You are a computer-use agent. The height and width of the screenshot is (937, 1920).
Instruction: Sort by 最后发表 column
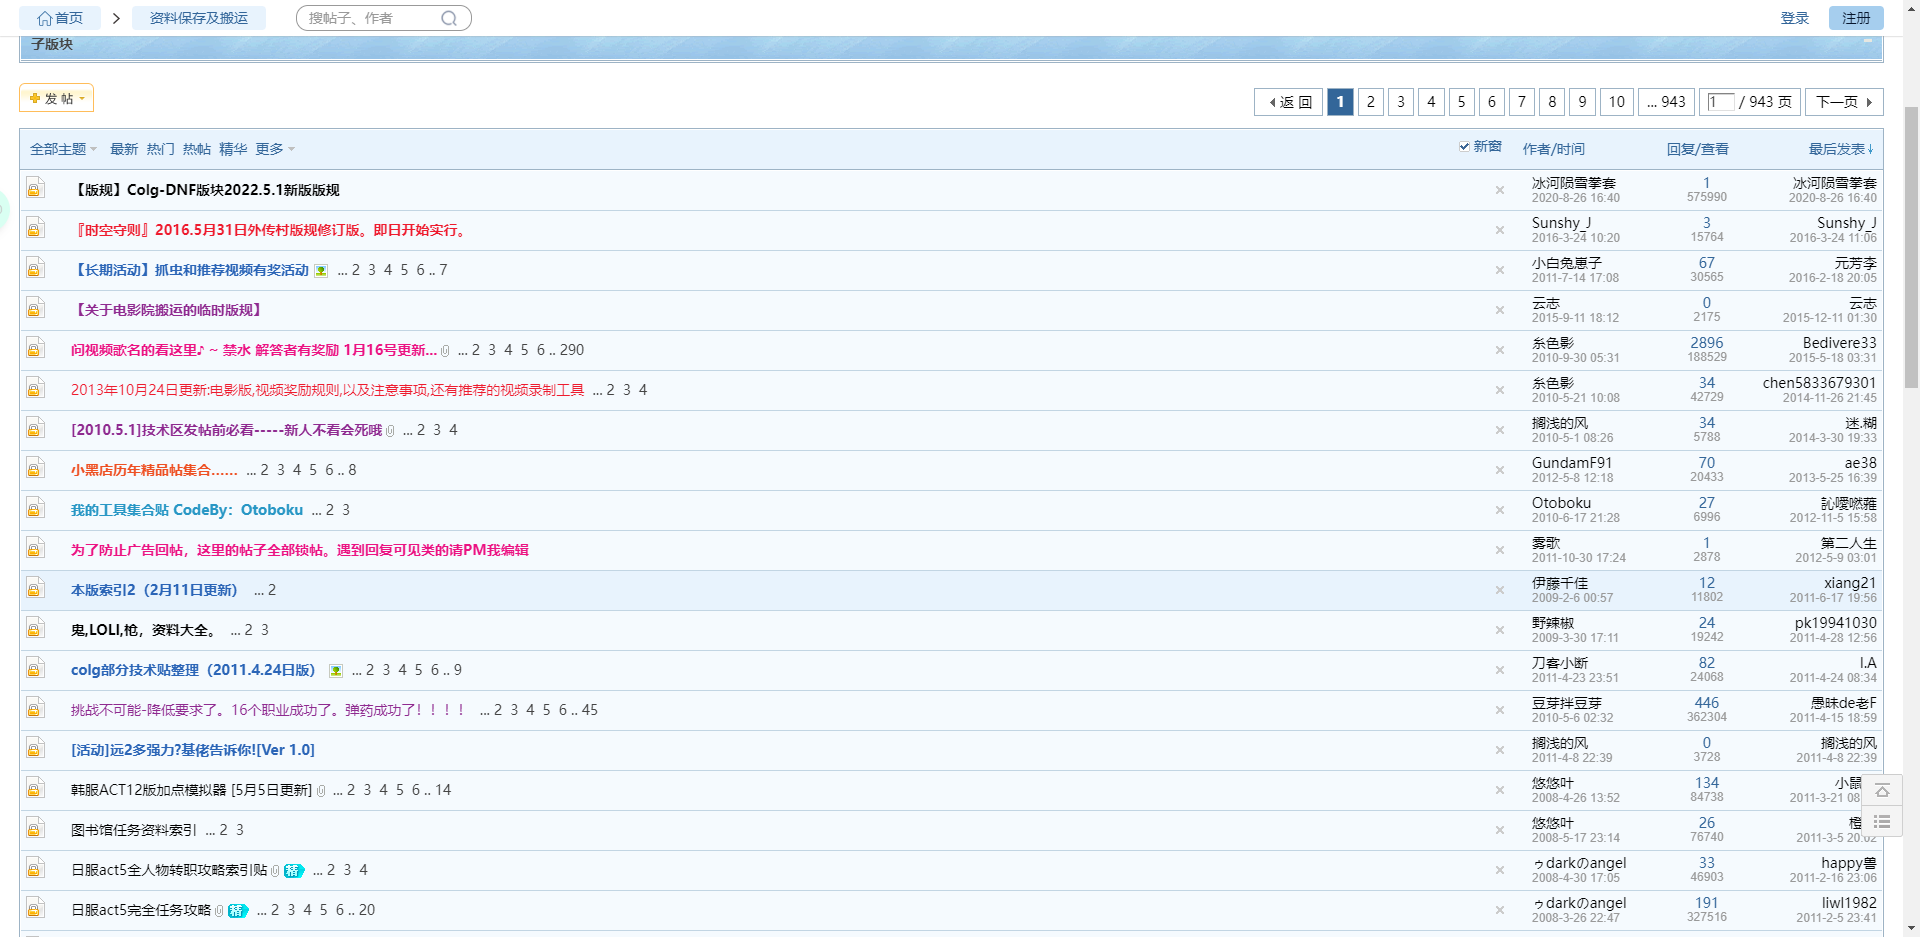1841,149
